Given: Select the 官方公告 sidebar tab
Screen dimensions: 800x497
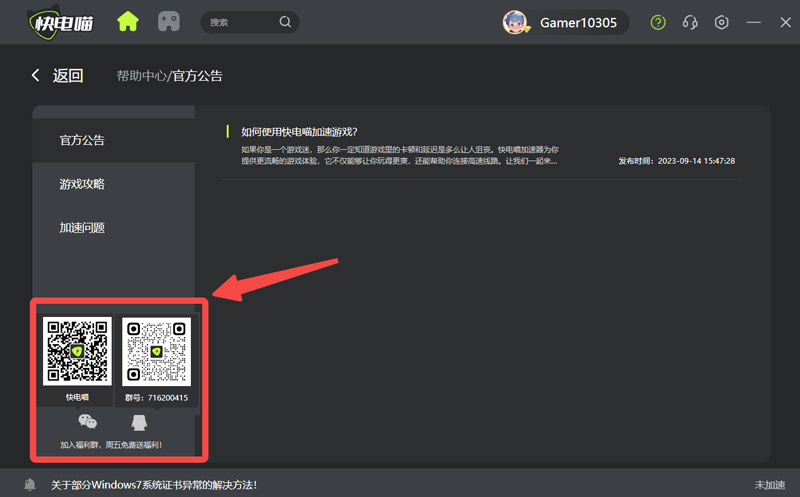Looking at the screenshot, I should tap(113, 140).
